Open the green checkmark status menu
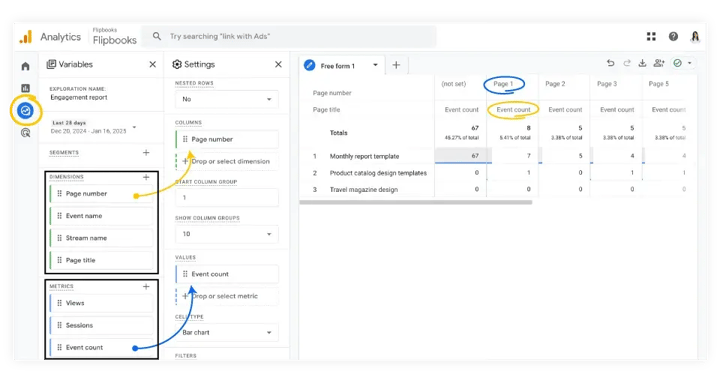 click(682, 63)
